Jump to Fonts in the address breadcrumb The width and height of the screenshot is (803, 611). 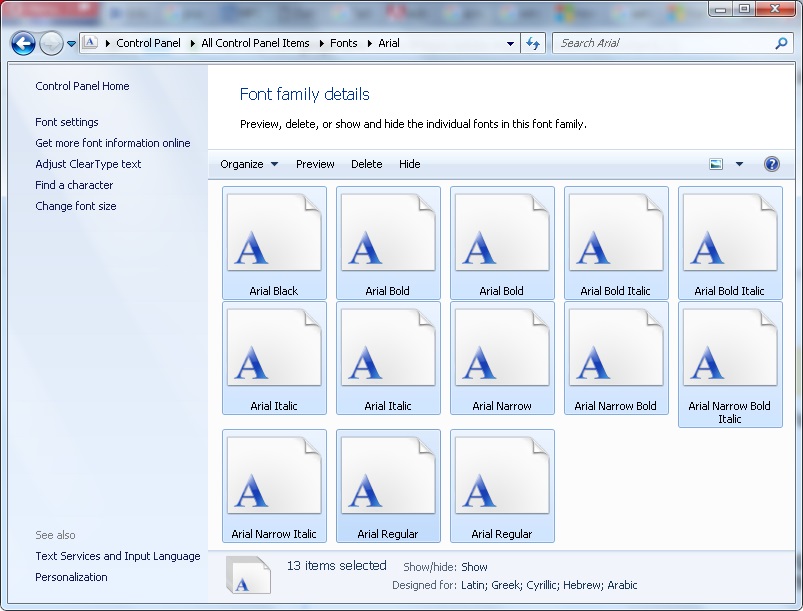click(x=344, y=43)
